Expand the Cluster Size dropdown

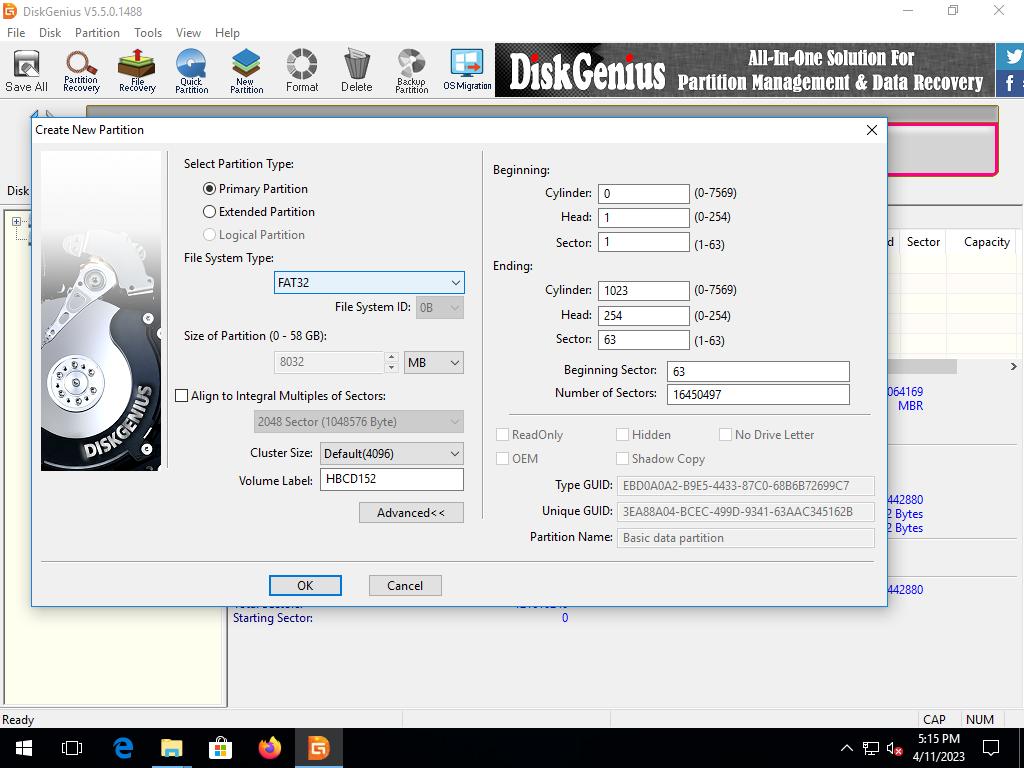pyautogui.click(x=391, y=454)
